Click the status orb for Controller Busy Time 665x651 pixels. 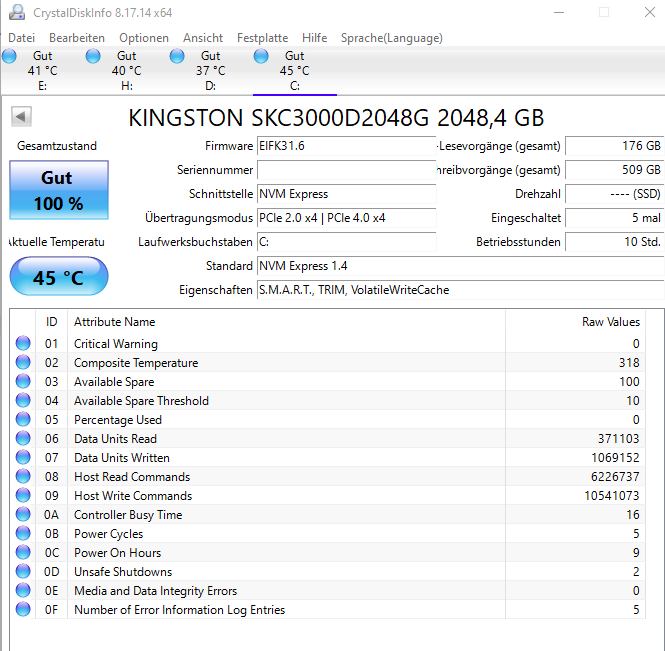(23, 514)
